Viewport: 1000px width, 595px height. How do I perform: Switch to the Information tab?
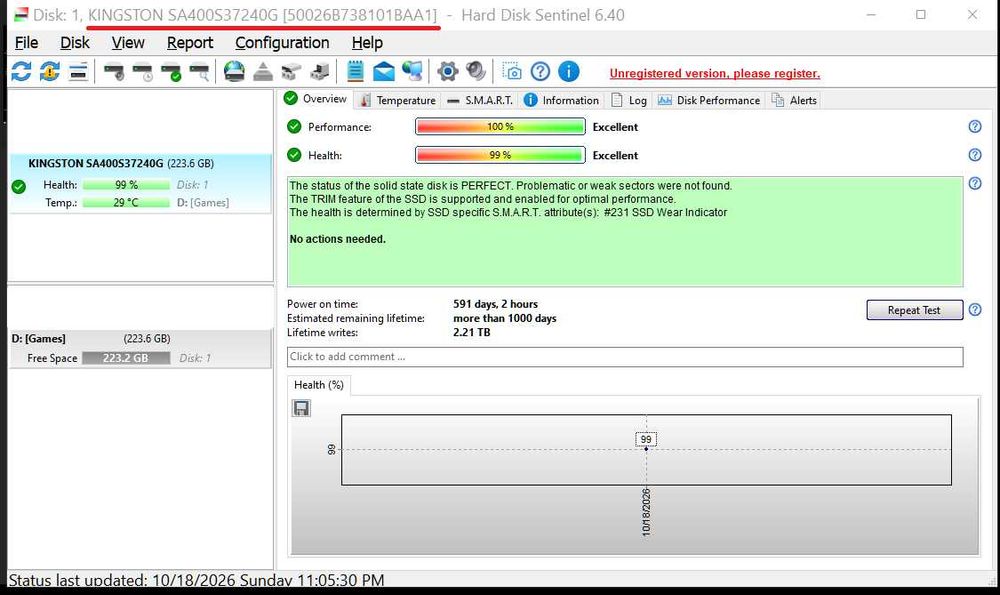(562, 100)
